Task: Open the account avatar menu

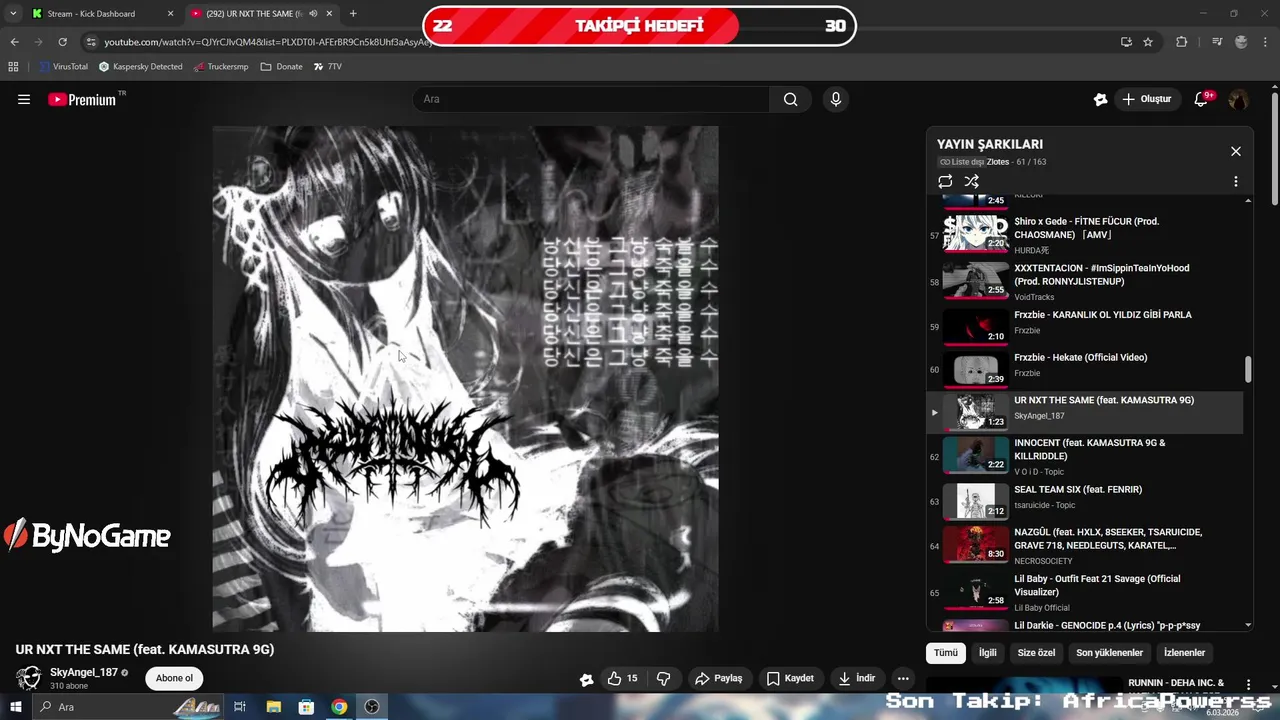Action: coord(1238,99)
